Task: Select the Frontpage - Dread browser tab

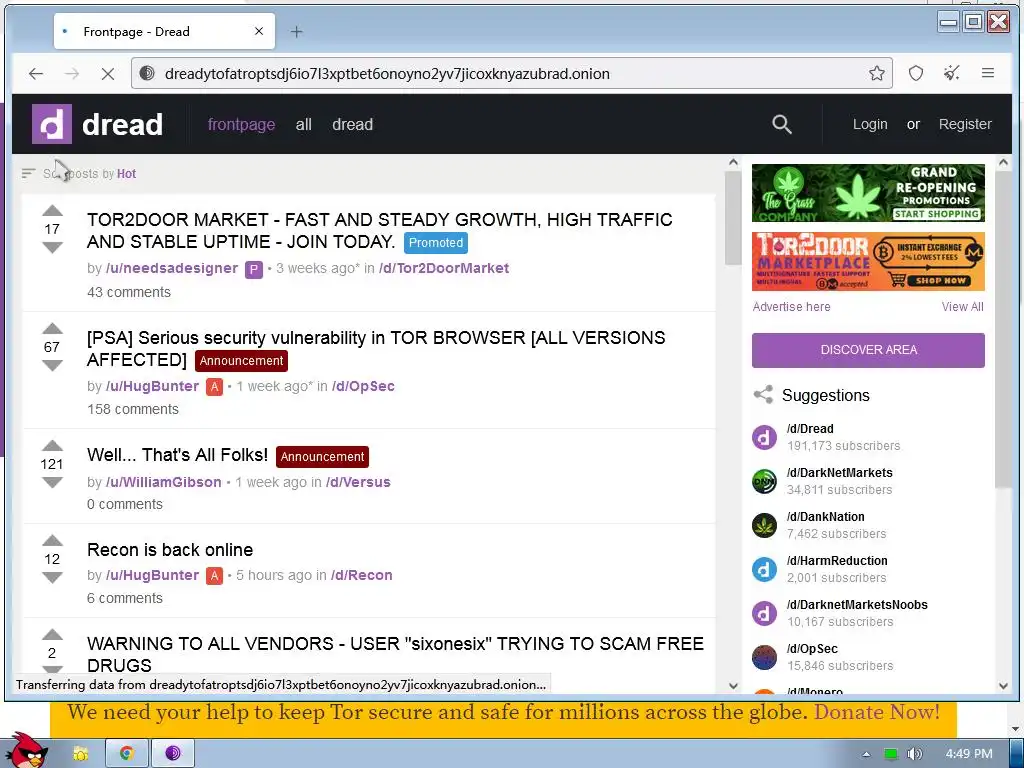Action: [164, 31]
